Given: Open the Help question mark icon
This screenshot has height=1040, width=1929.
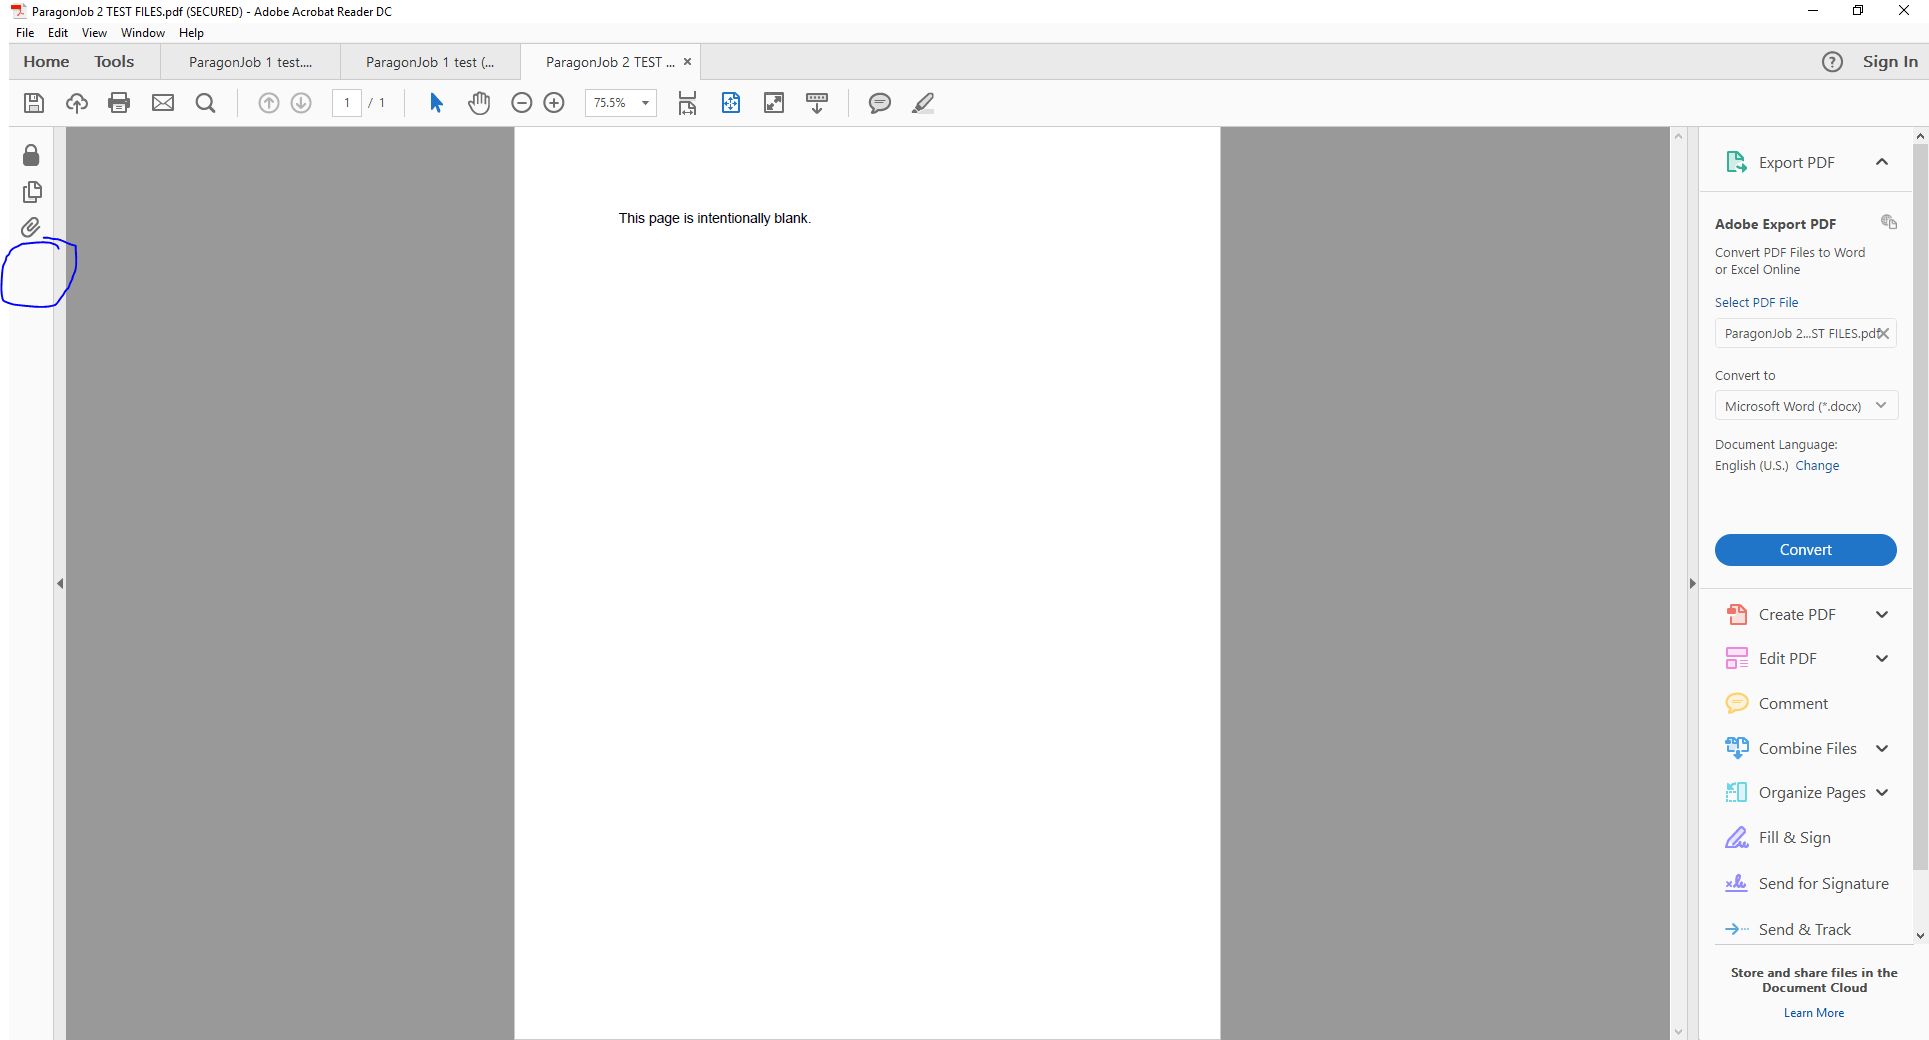Looking at the screenshot, I should 1832,62.
